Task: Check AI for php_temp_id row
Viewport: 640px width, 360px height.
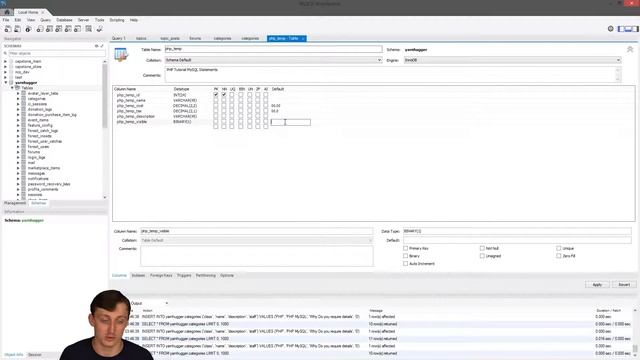Action: coord(266,95)
